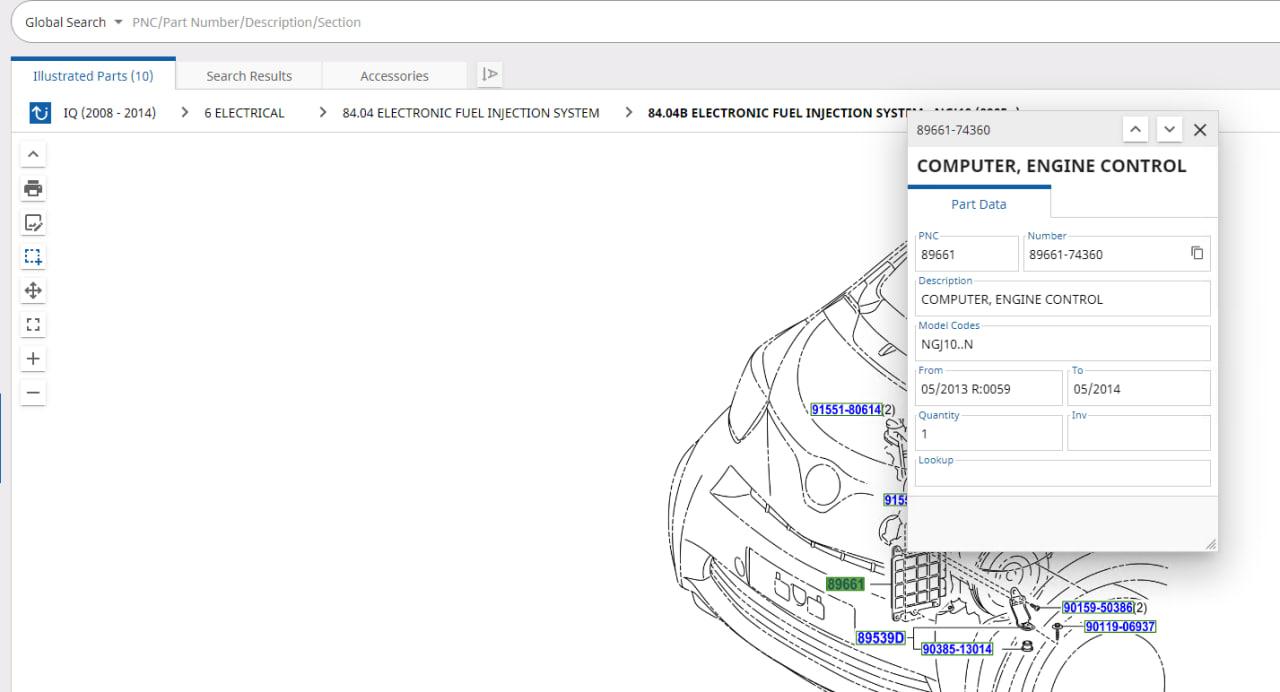Screen dimensions: 1280x692
Task: Click the print icon in left toolbar
Action: 33,188
